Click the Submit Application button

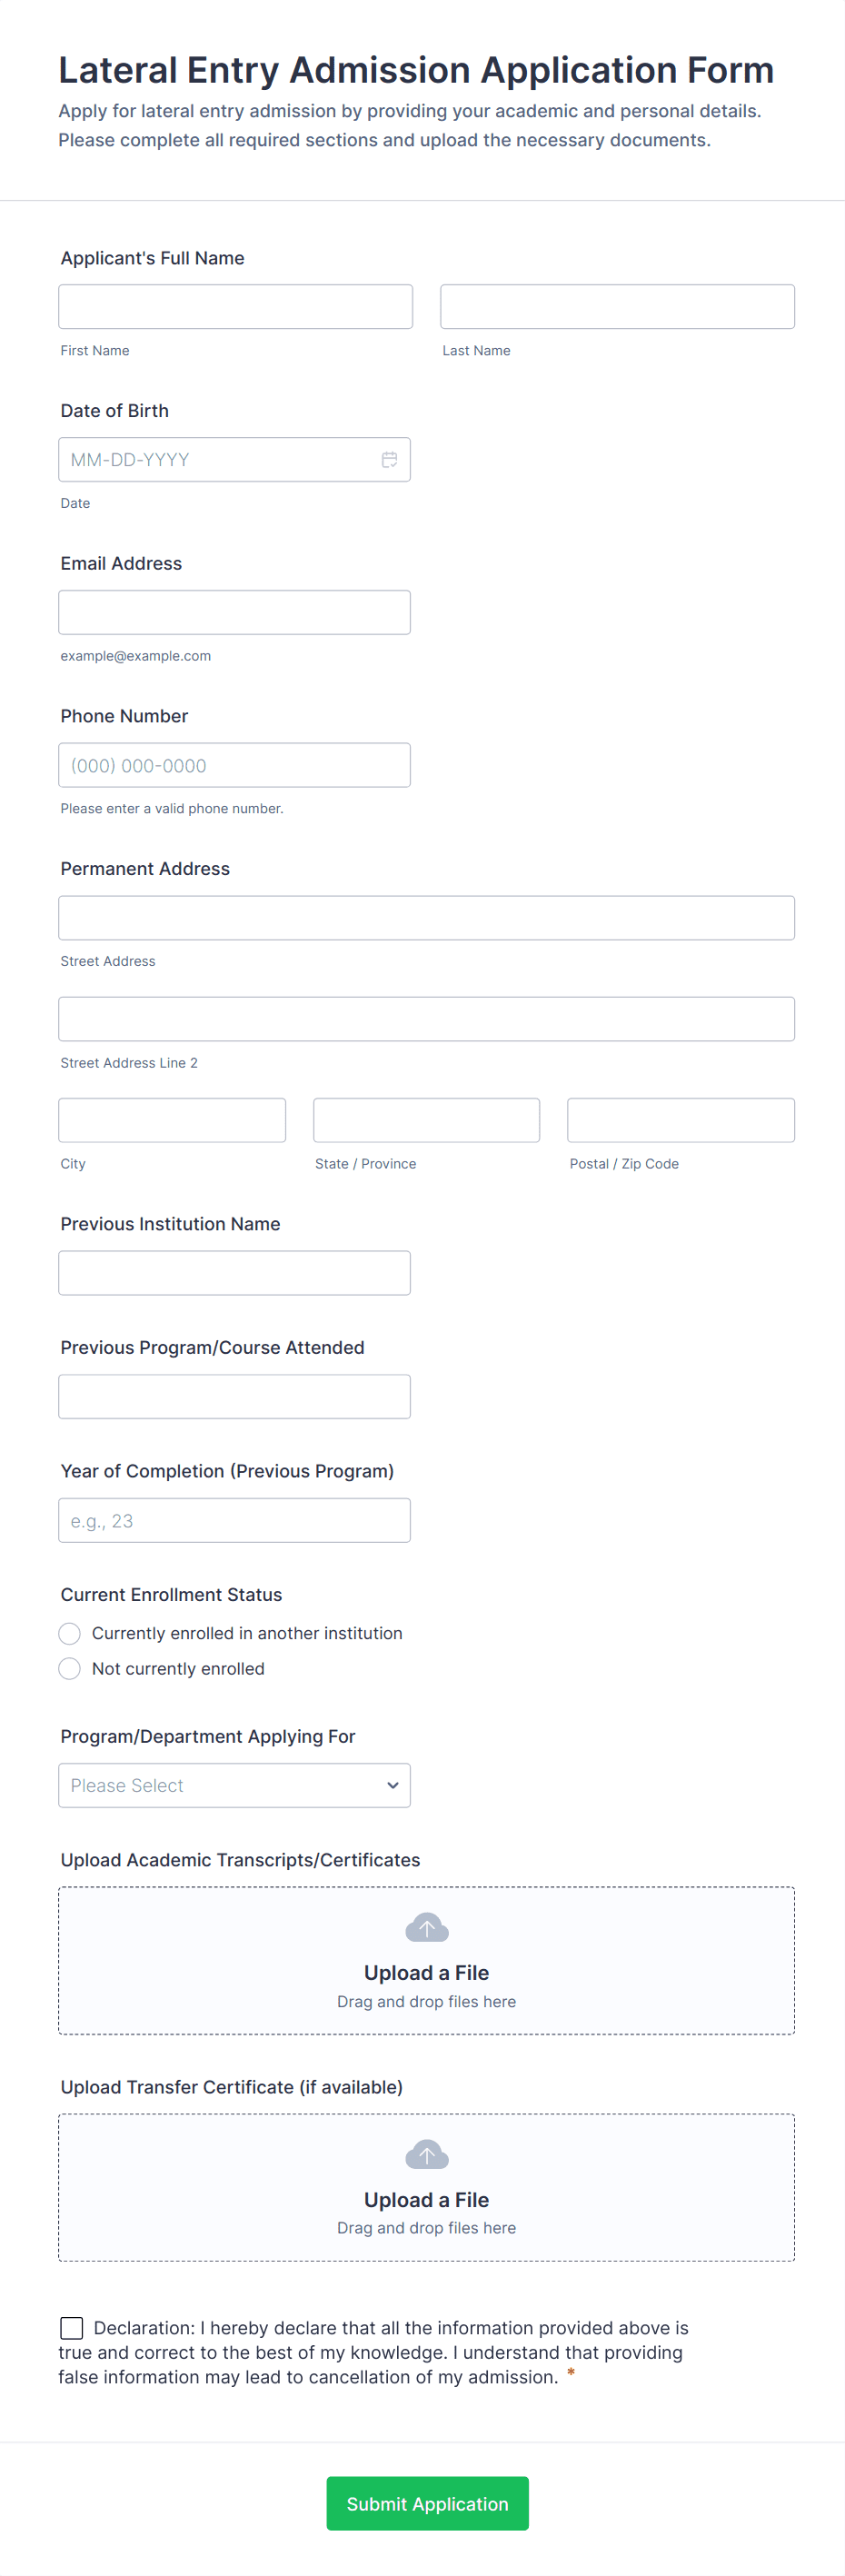[427, 2503]
